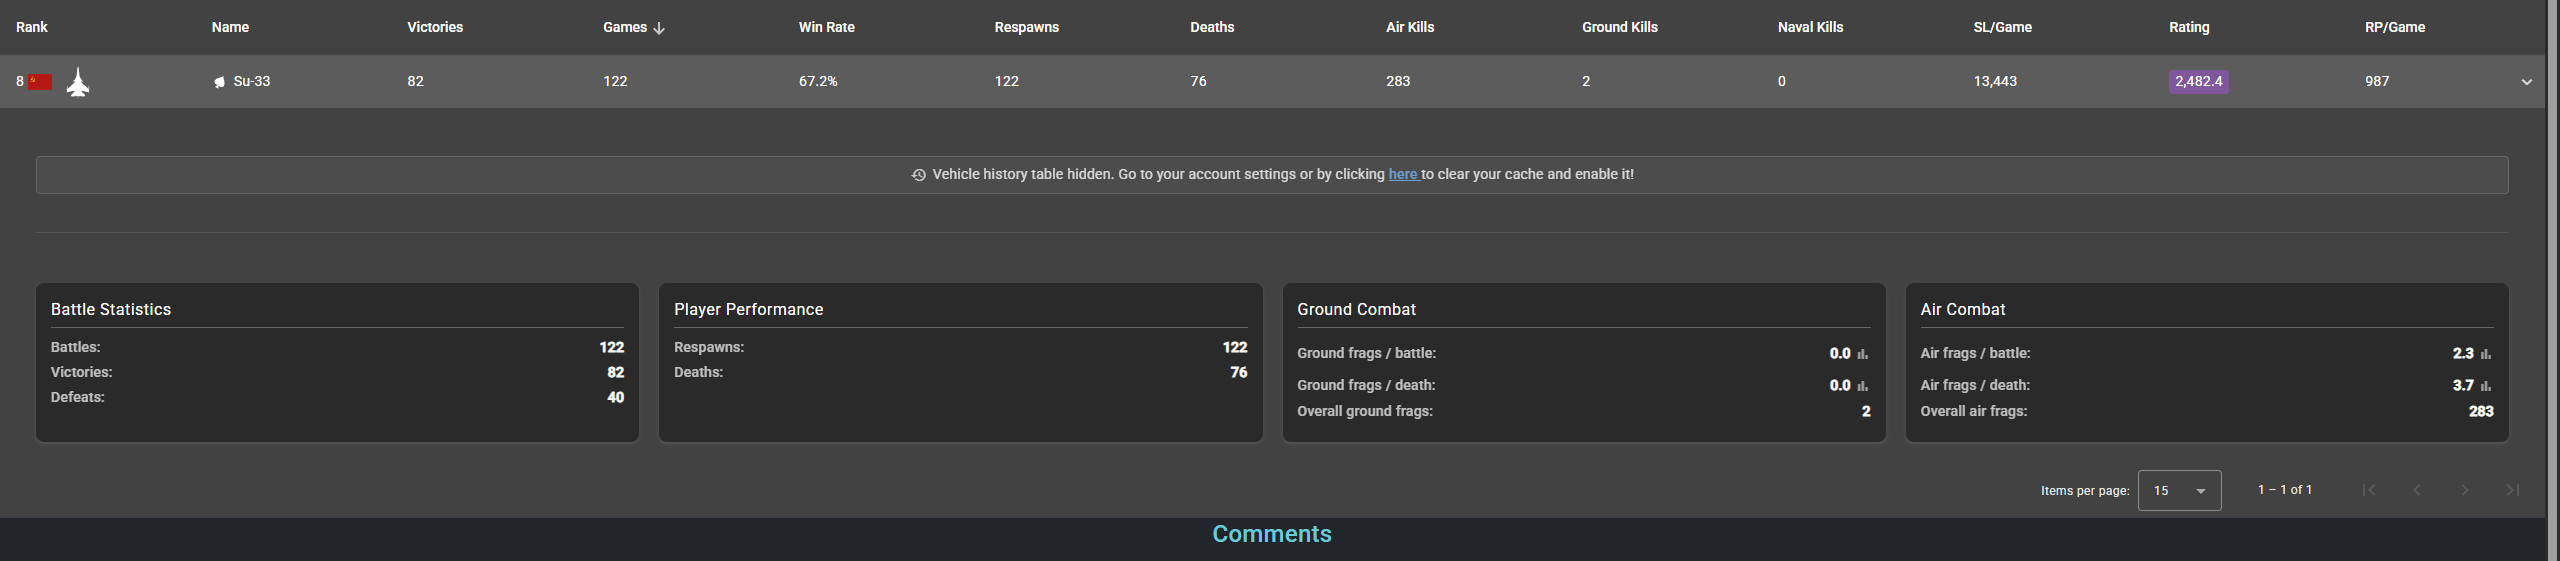Click the purple 2,482.4 rating badge
The image size is (2560, 561).
coord(2198,81)
